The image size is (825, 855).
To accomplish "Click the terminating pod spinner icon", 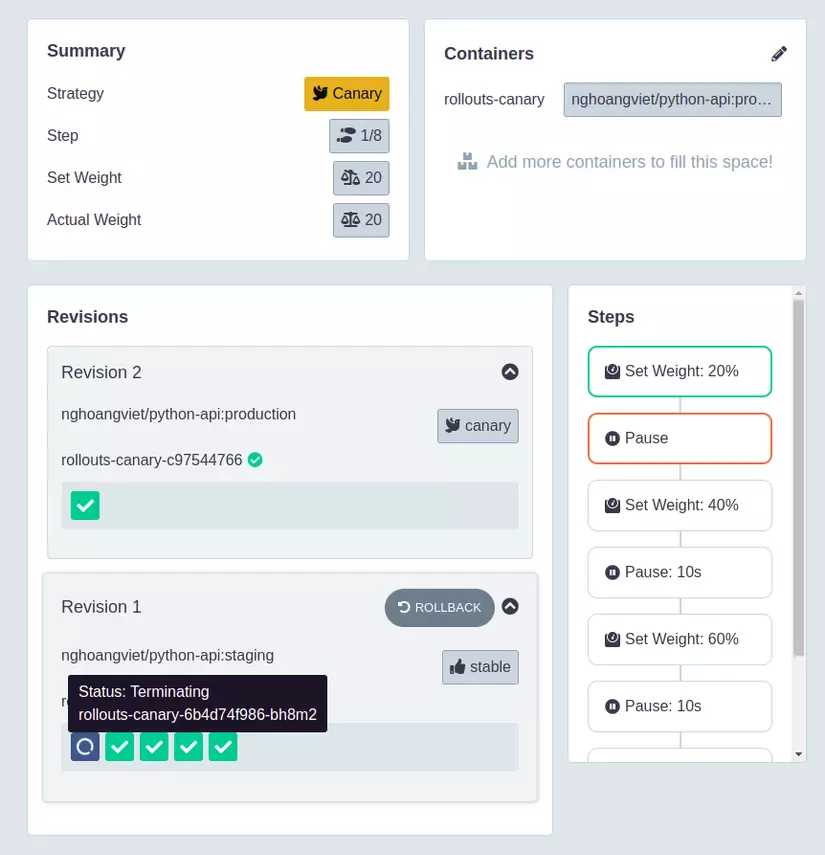I will coord(85,746).
